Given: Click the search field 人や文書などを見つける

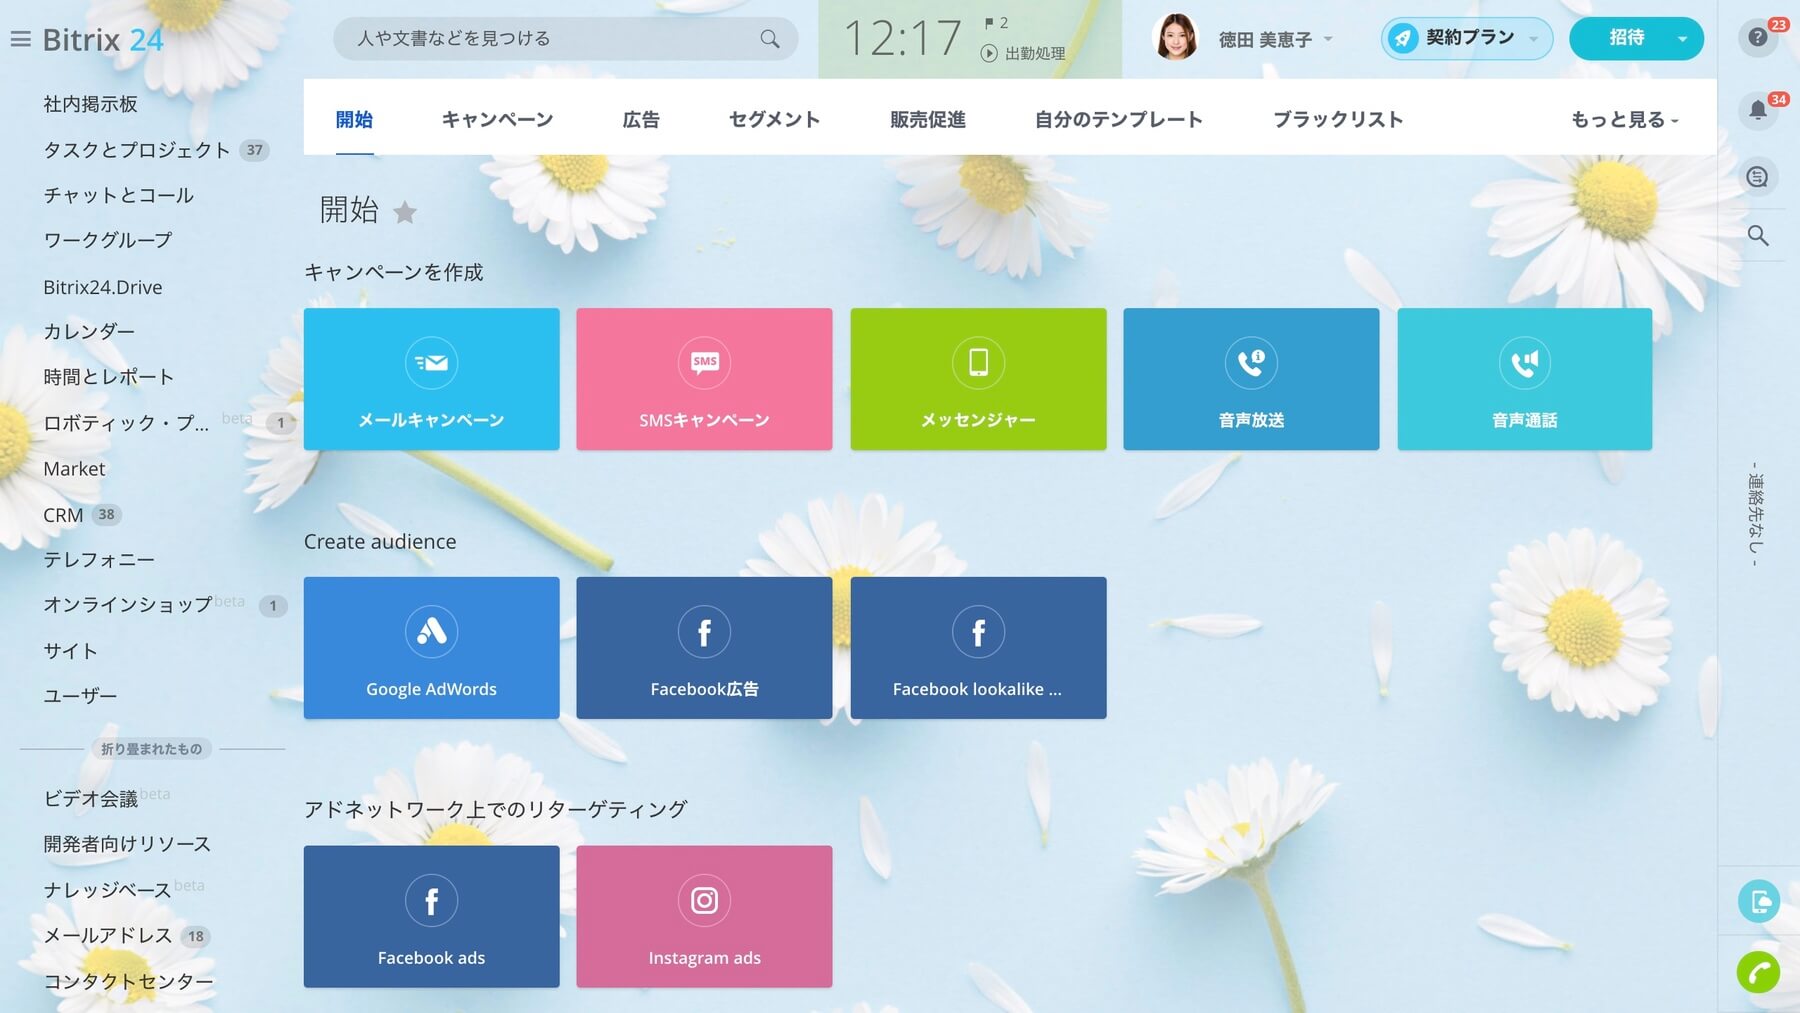Looking at the screenshot, I should (565, 39).
